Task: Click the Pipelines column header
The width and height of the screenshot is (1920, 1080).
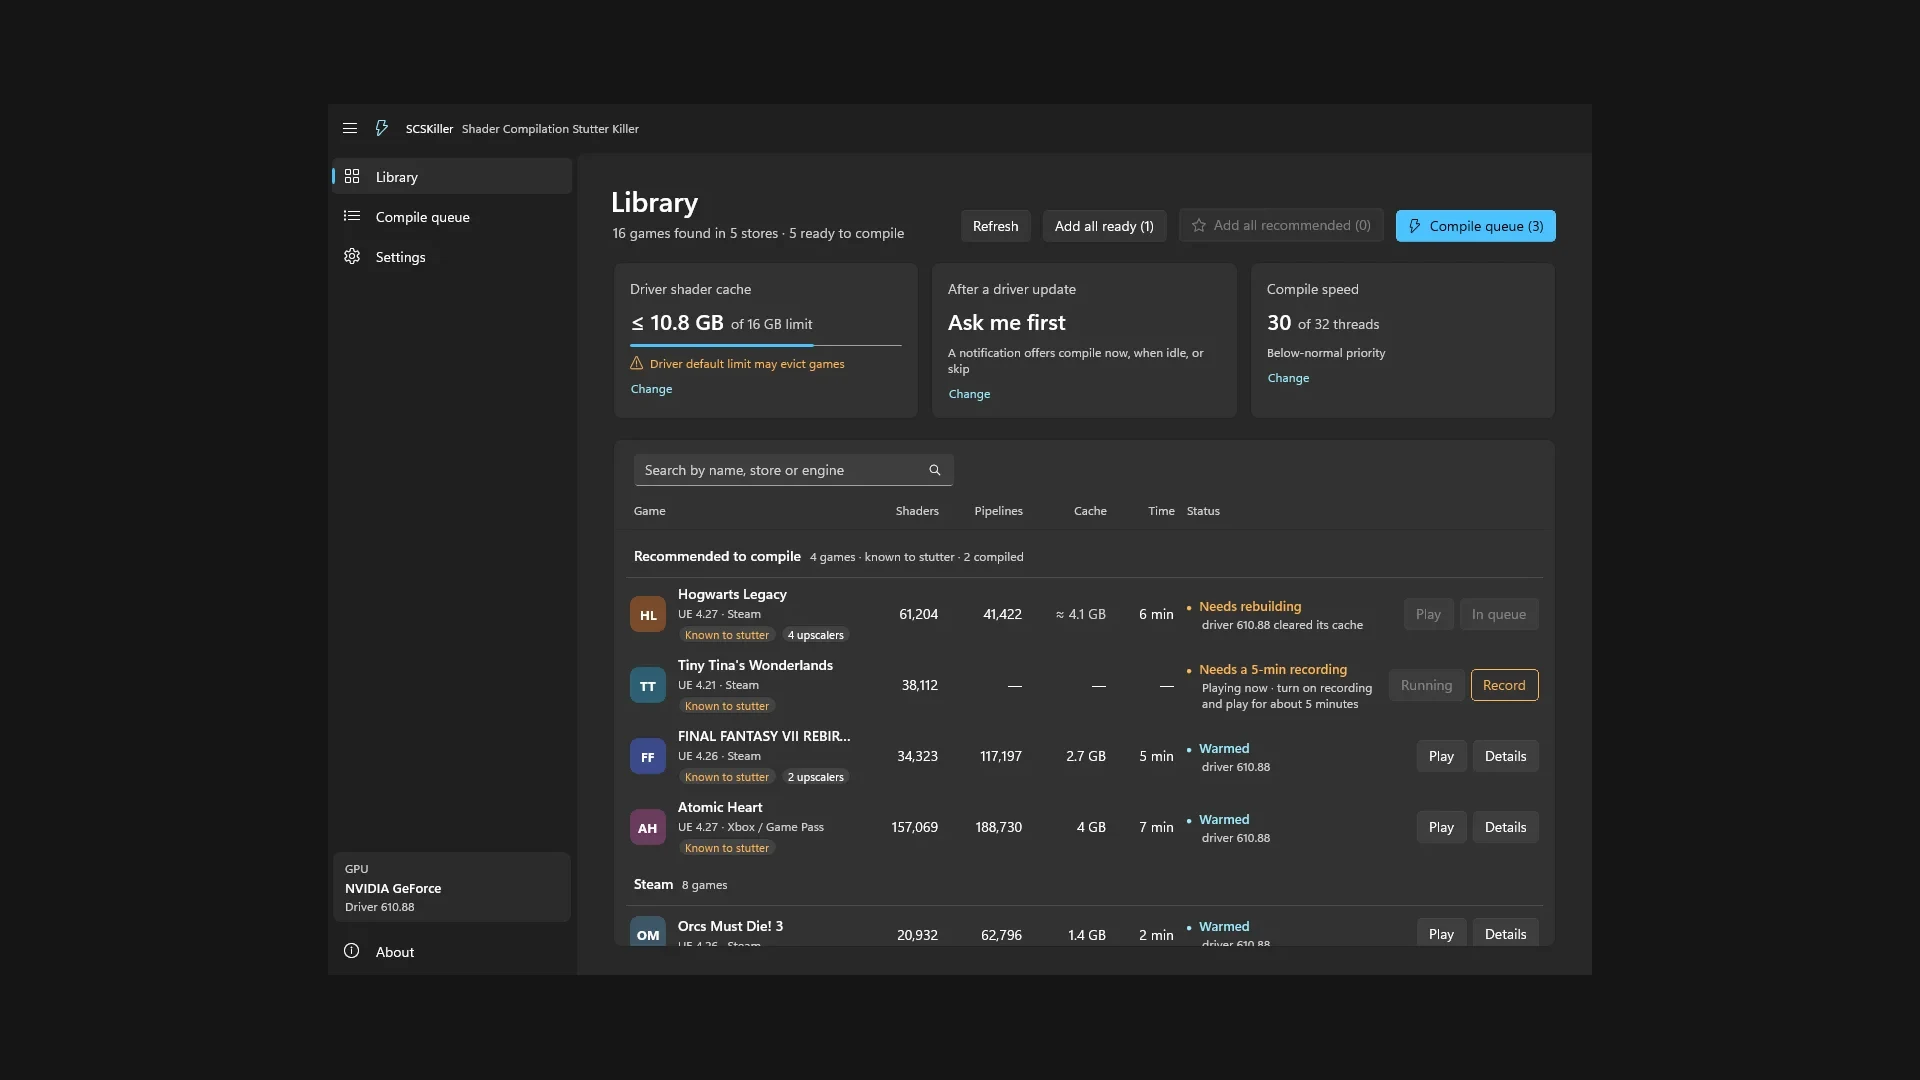Action: [998, 511]
